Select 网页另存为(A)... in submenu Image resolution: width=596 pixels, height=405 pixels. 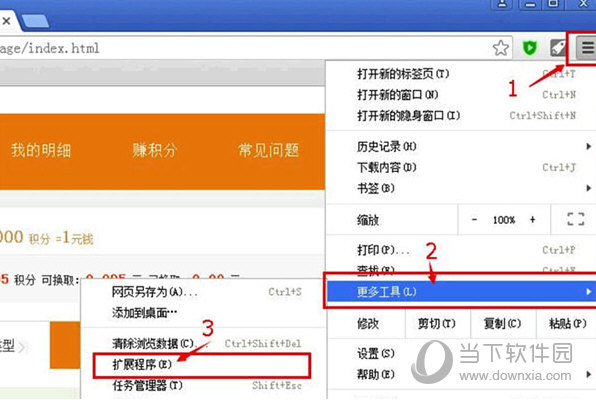point(203,292)
